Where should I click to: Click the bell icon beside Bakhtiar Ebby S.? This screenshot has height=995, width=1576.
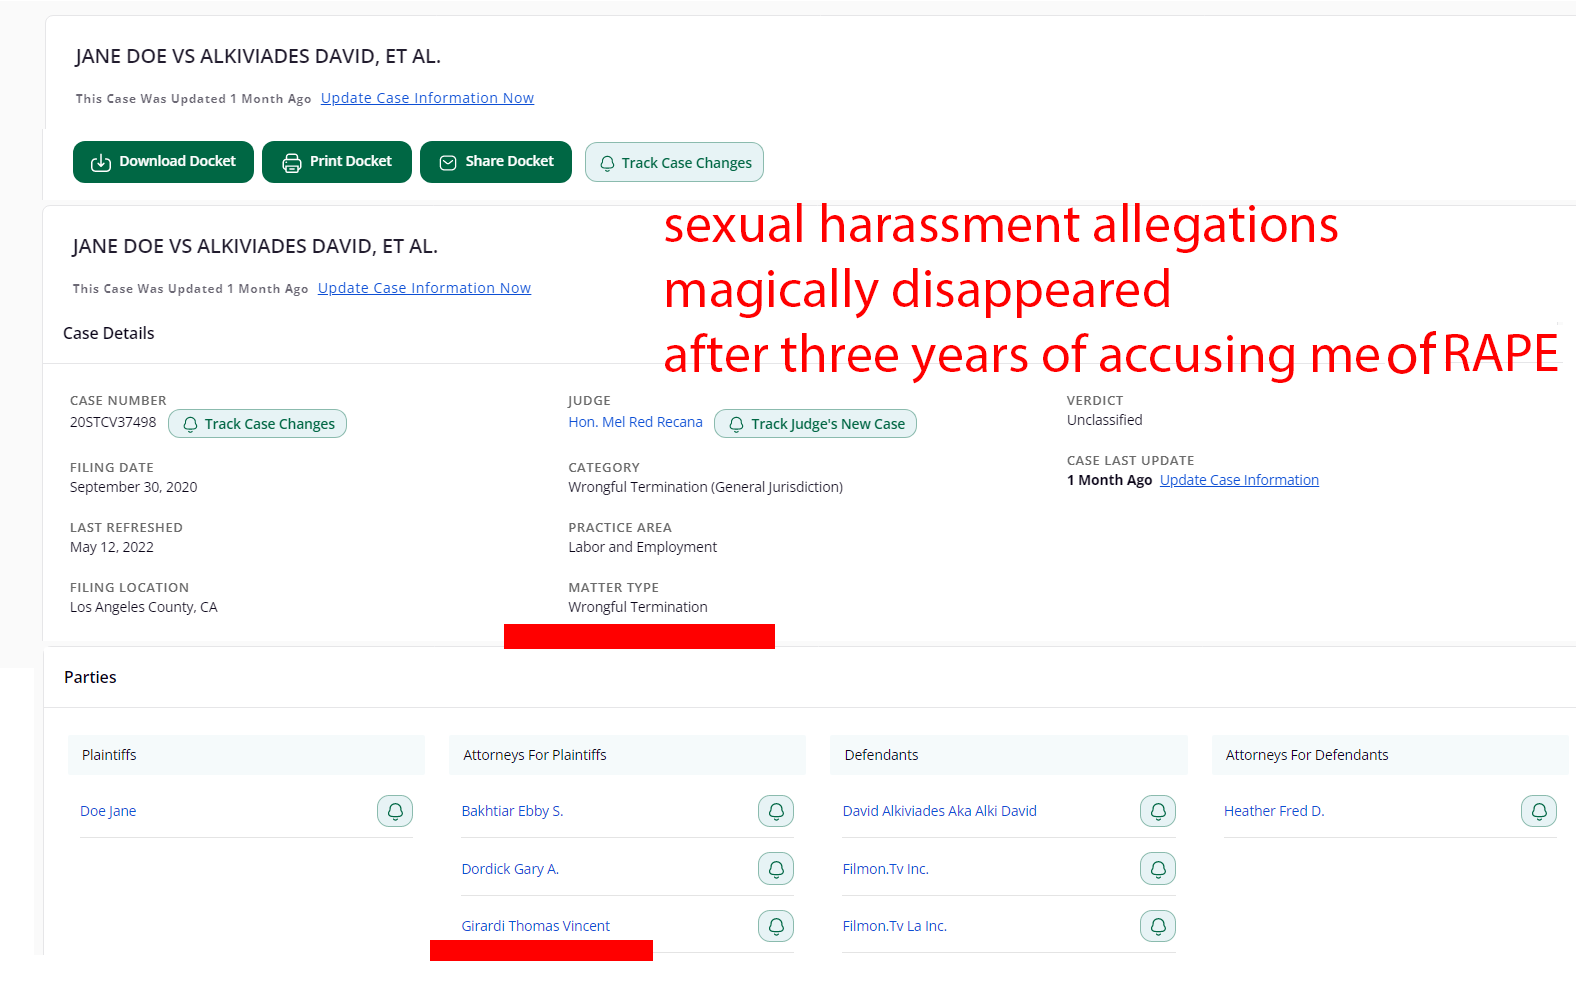775,811
